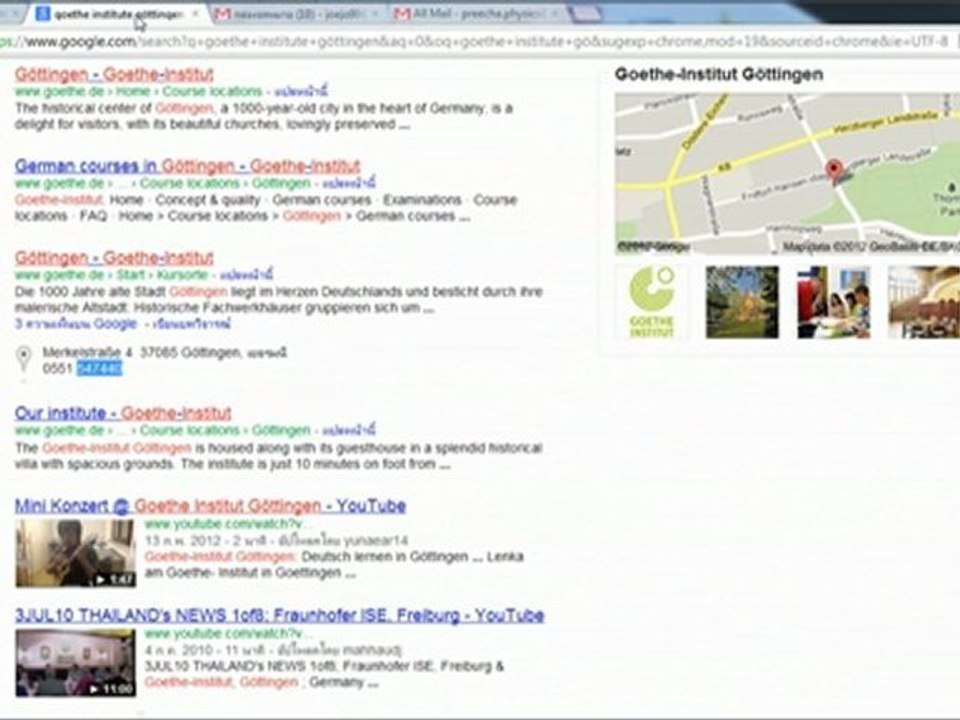This screenshot has height=720, width=960.
Task: Play the Mini Konzert video thumbnail
Action: coord(75,553)
